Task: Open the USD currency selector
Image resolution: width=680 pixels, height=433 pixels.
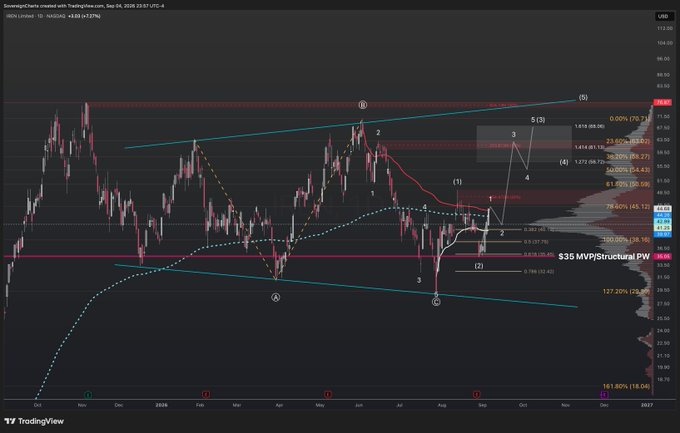Action: point(663,16)
